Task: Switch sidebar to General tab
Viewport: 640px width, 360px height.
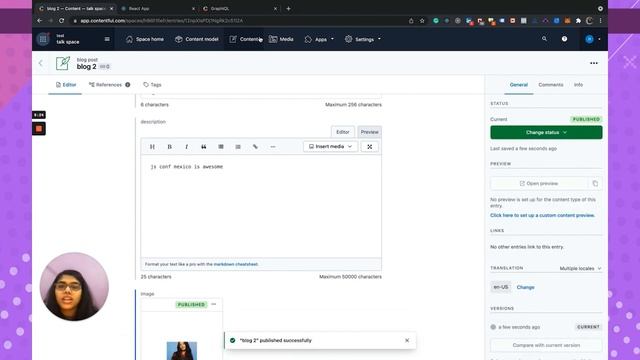Action: point(519,85)
